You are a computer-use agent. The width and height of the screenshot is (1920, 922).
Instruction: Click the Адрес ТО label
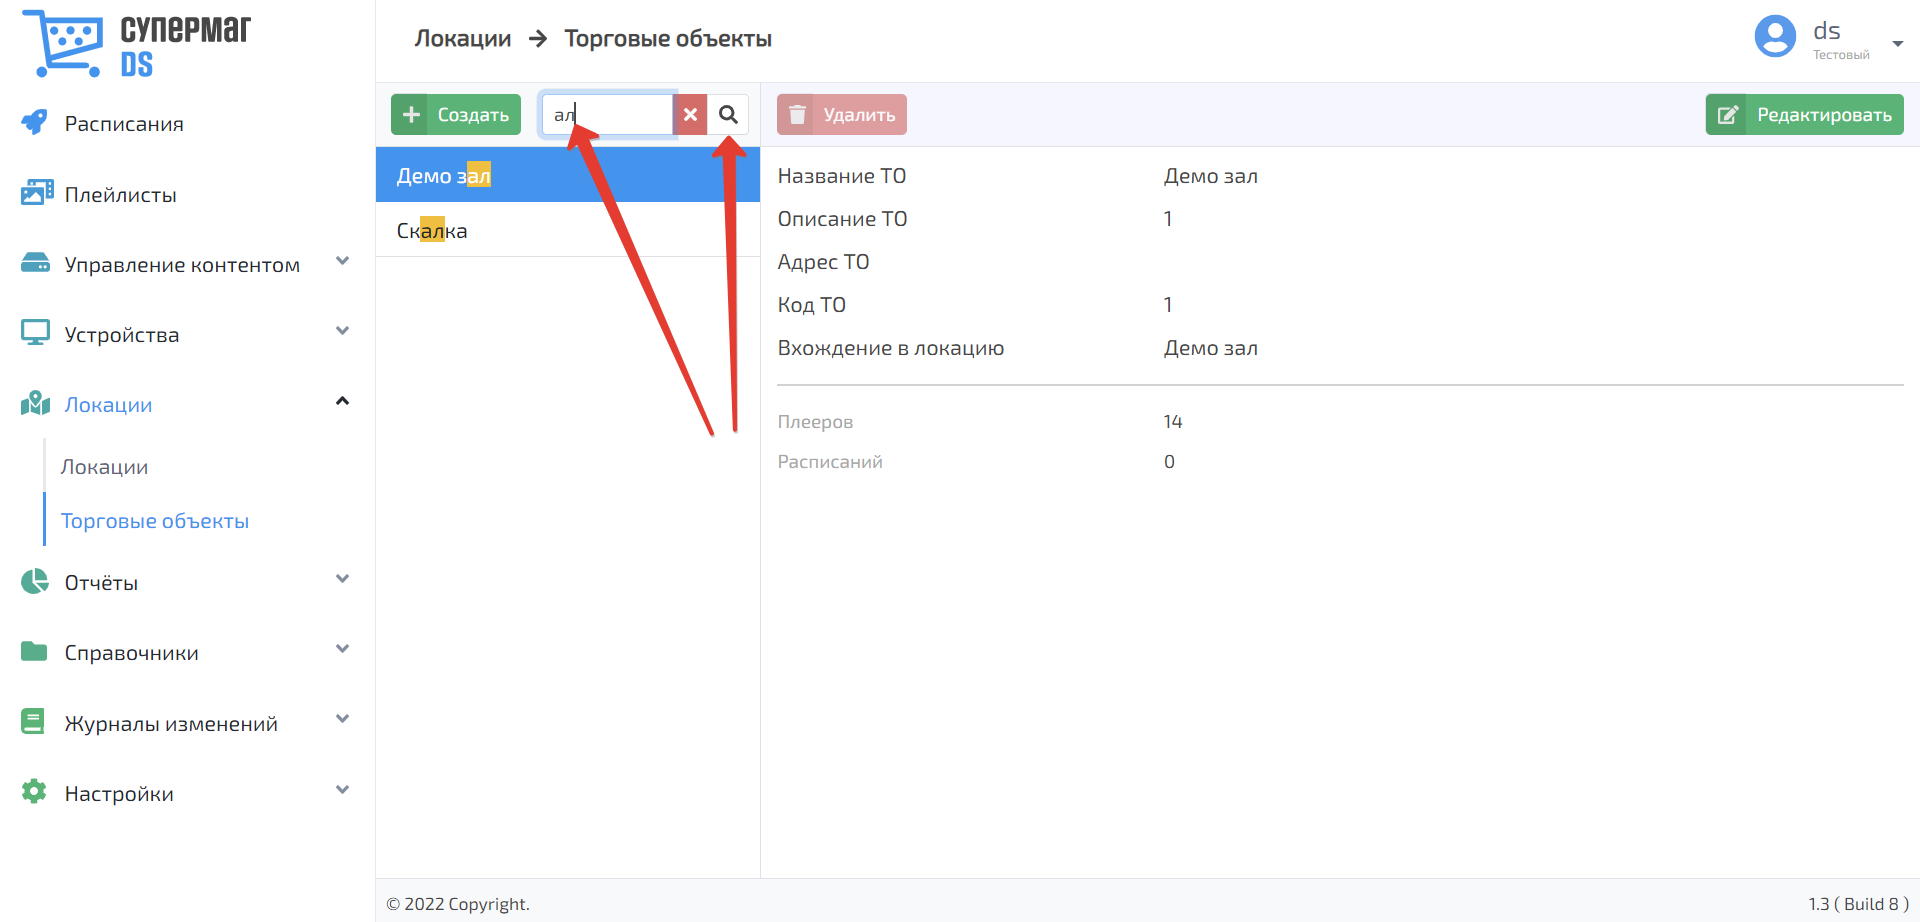pos(824,262)
